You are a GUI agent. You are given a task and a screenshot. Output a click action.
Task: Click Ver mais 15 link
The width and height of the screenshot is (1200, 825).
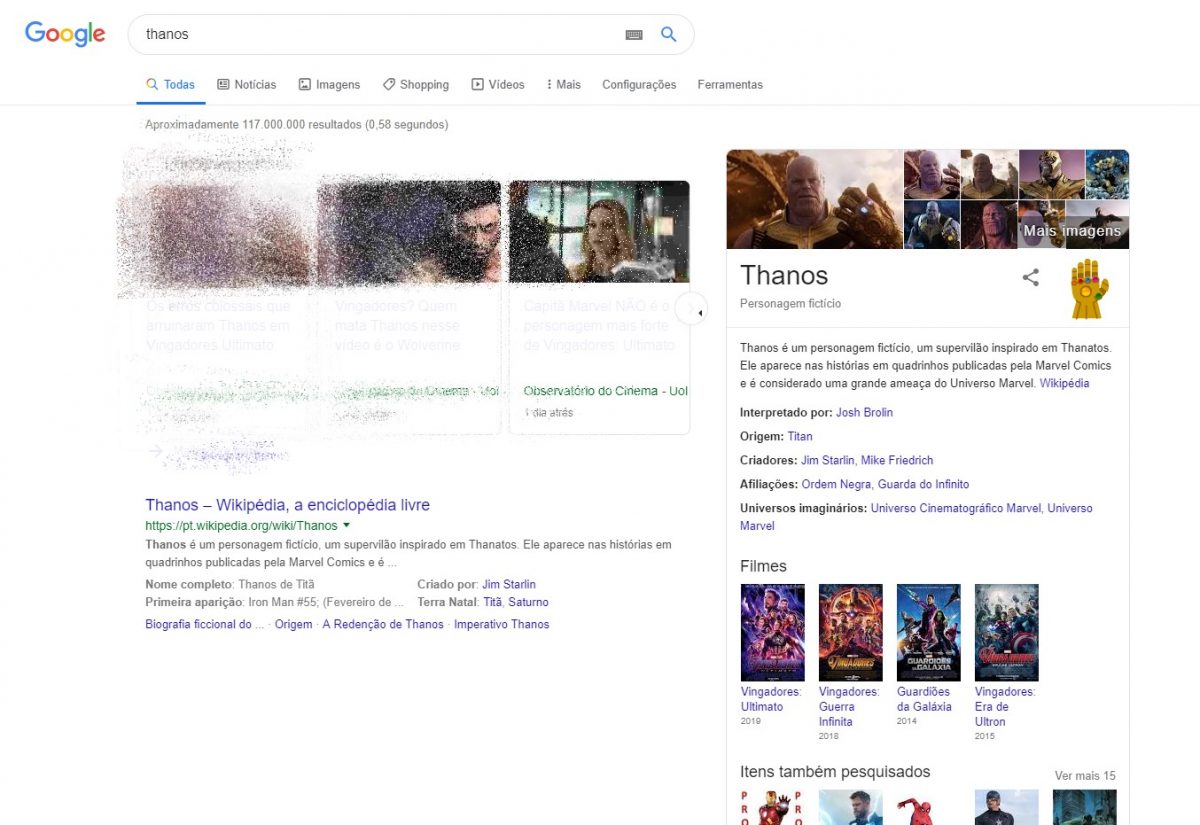(x=1085, y=776)
